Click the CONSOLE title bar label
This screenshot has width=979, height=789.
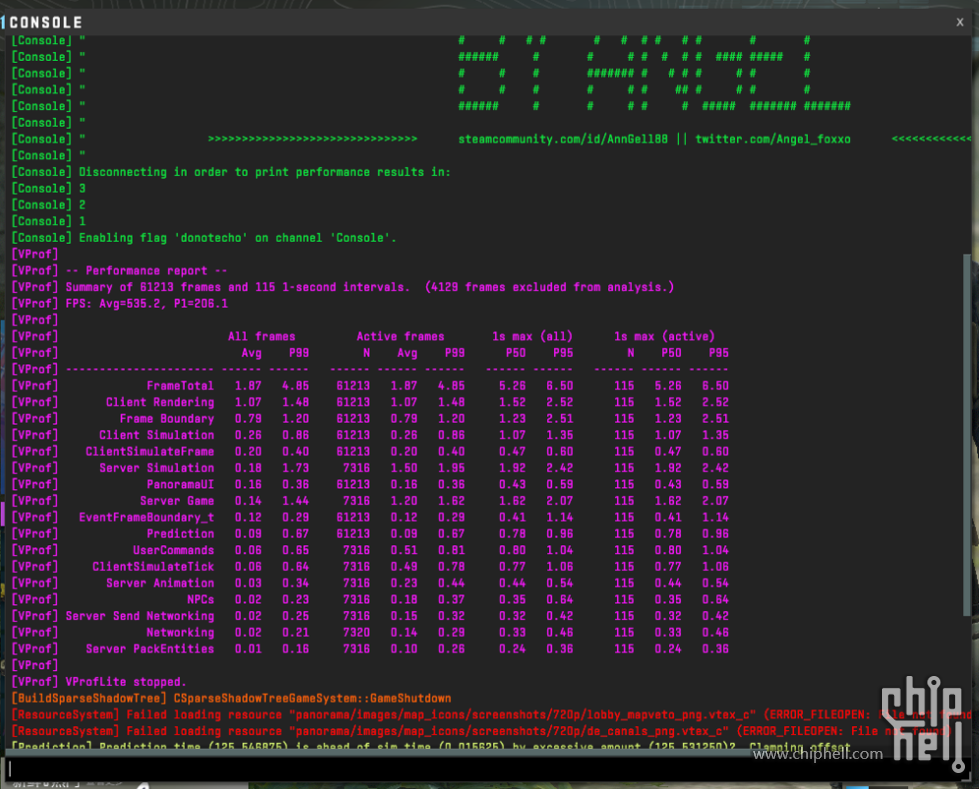coord(46,22)
